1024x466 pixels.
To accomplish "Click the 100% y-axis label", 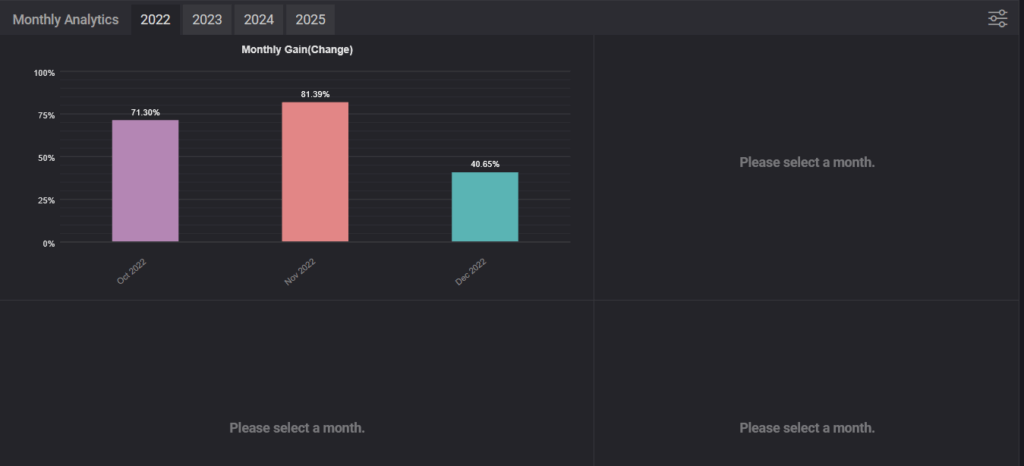I will coord(44,73).
